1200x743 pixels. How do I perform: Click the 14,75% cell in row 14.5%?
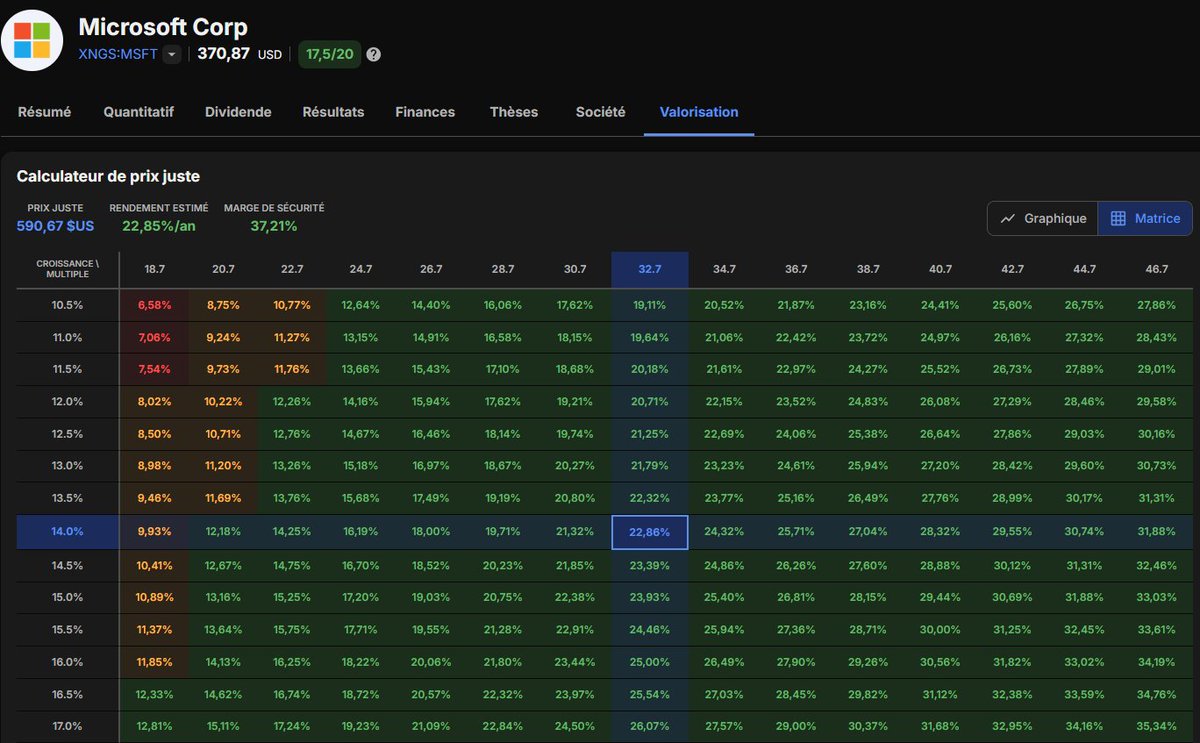coord(292,564)
